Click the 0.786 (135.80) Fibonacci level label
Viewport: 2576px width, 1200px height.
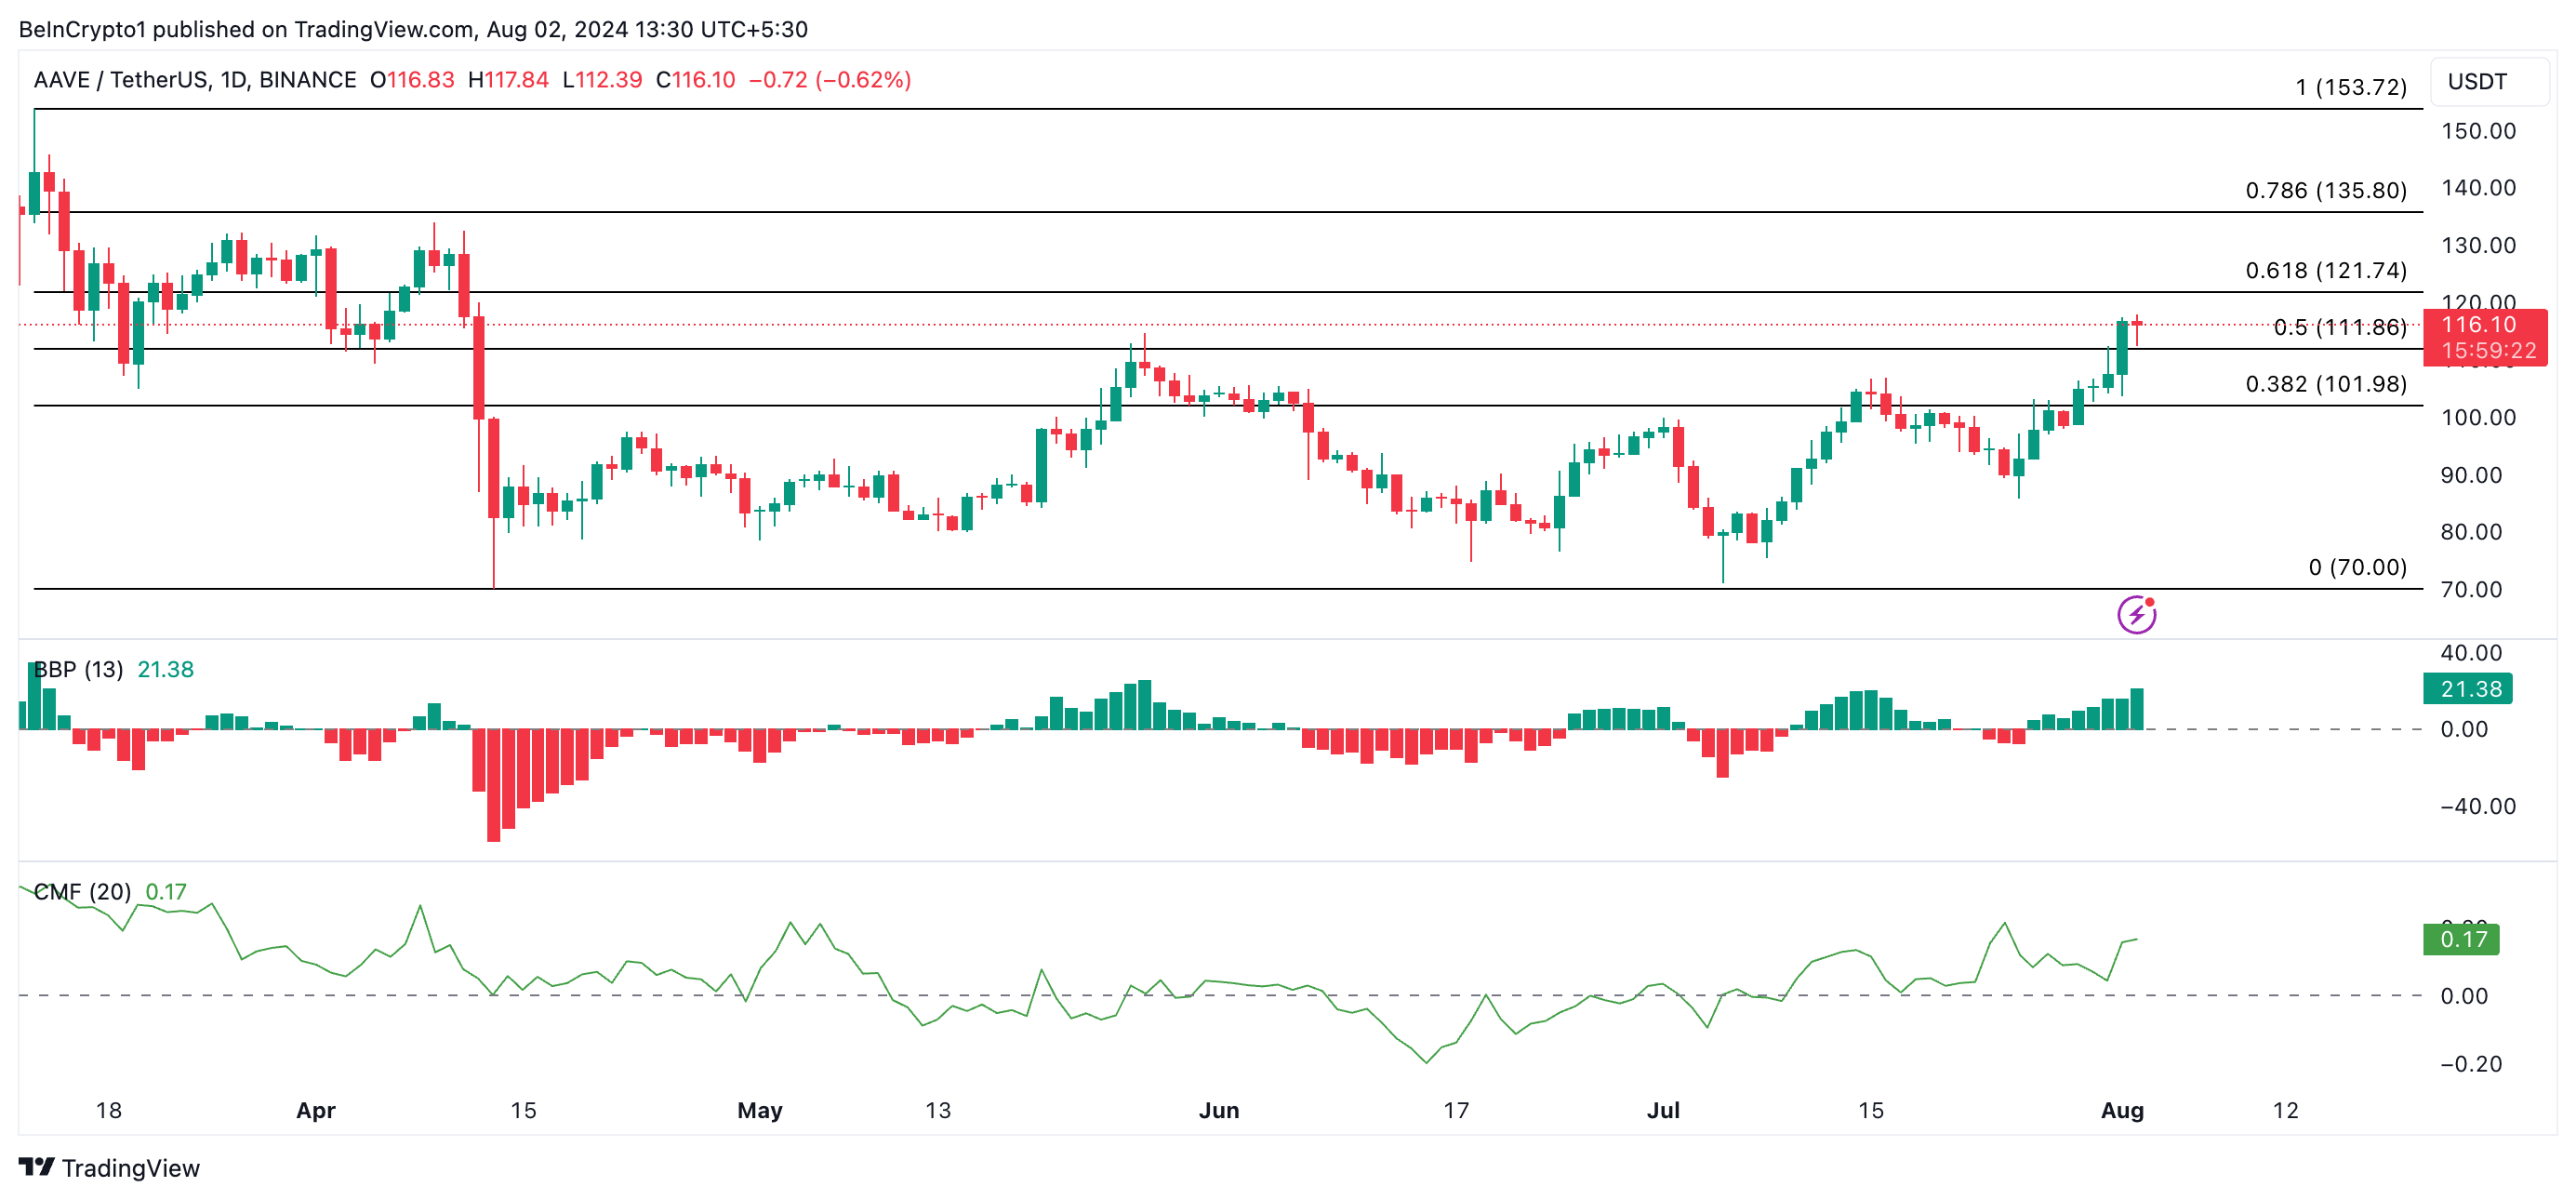click(x=2325, y=190)
